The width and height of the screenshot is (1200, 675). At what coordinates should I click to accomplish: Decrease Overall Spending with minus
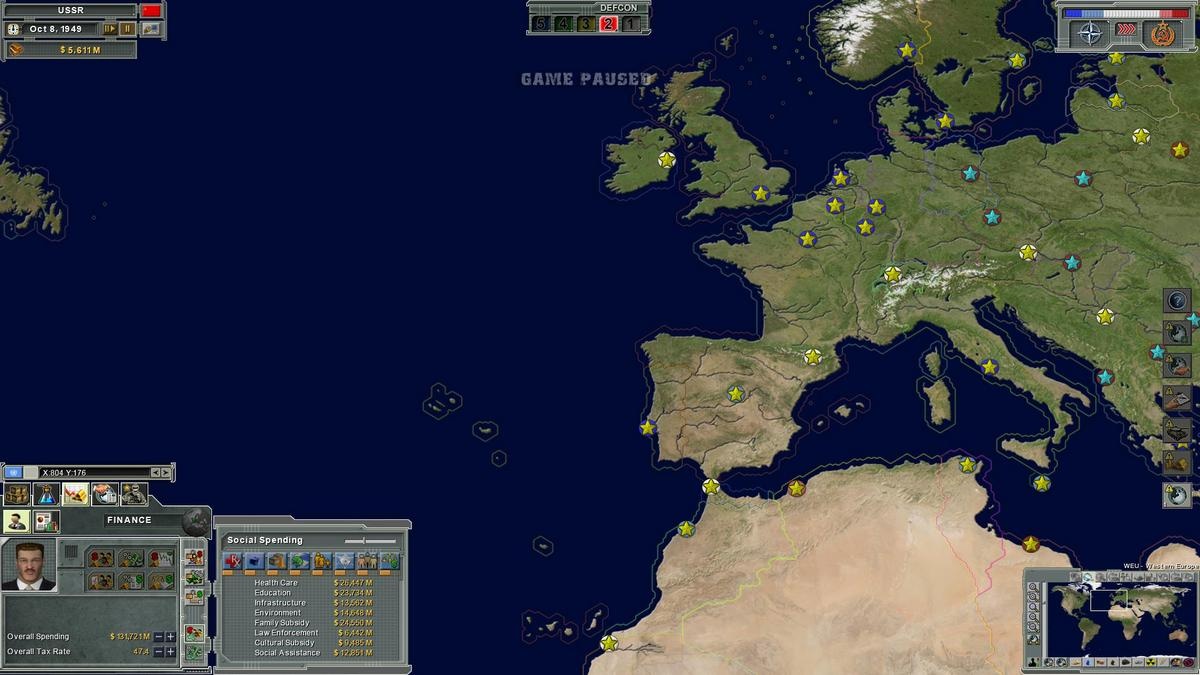158,636
